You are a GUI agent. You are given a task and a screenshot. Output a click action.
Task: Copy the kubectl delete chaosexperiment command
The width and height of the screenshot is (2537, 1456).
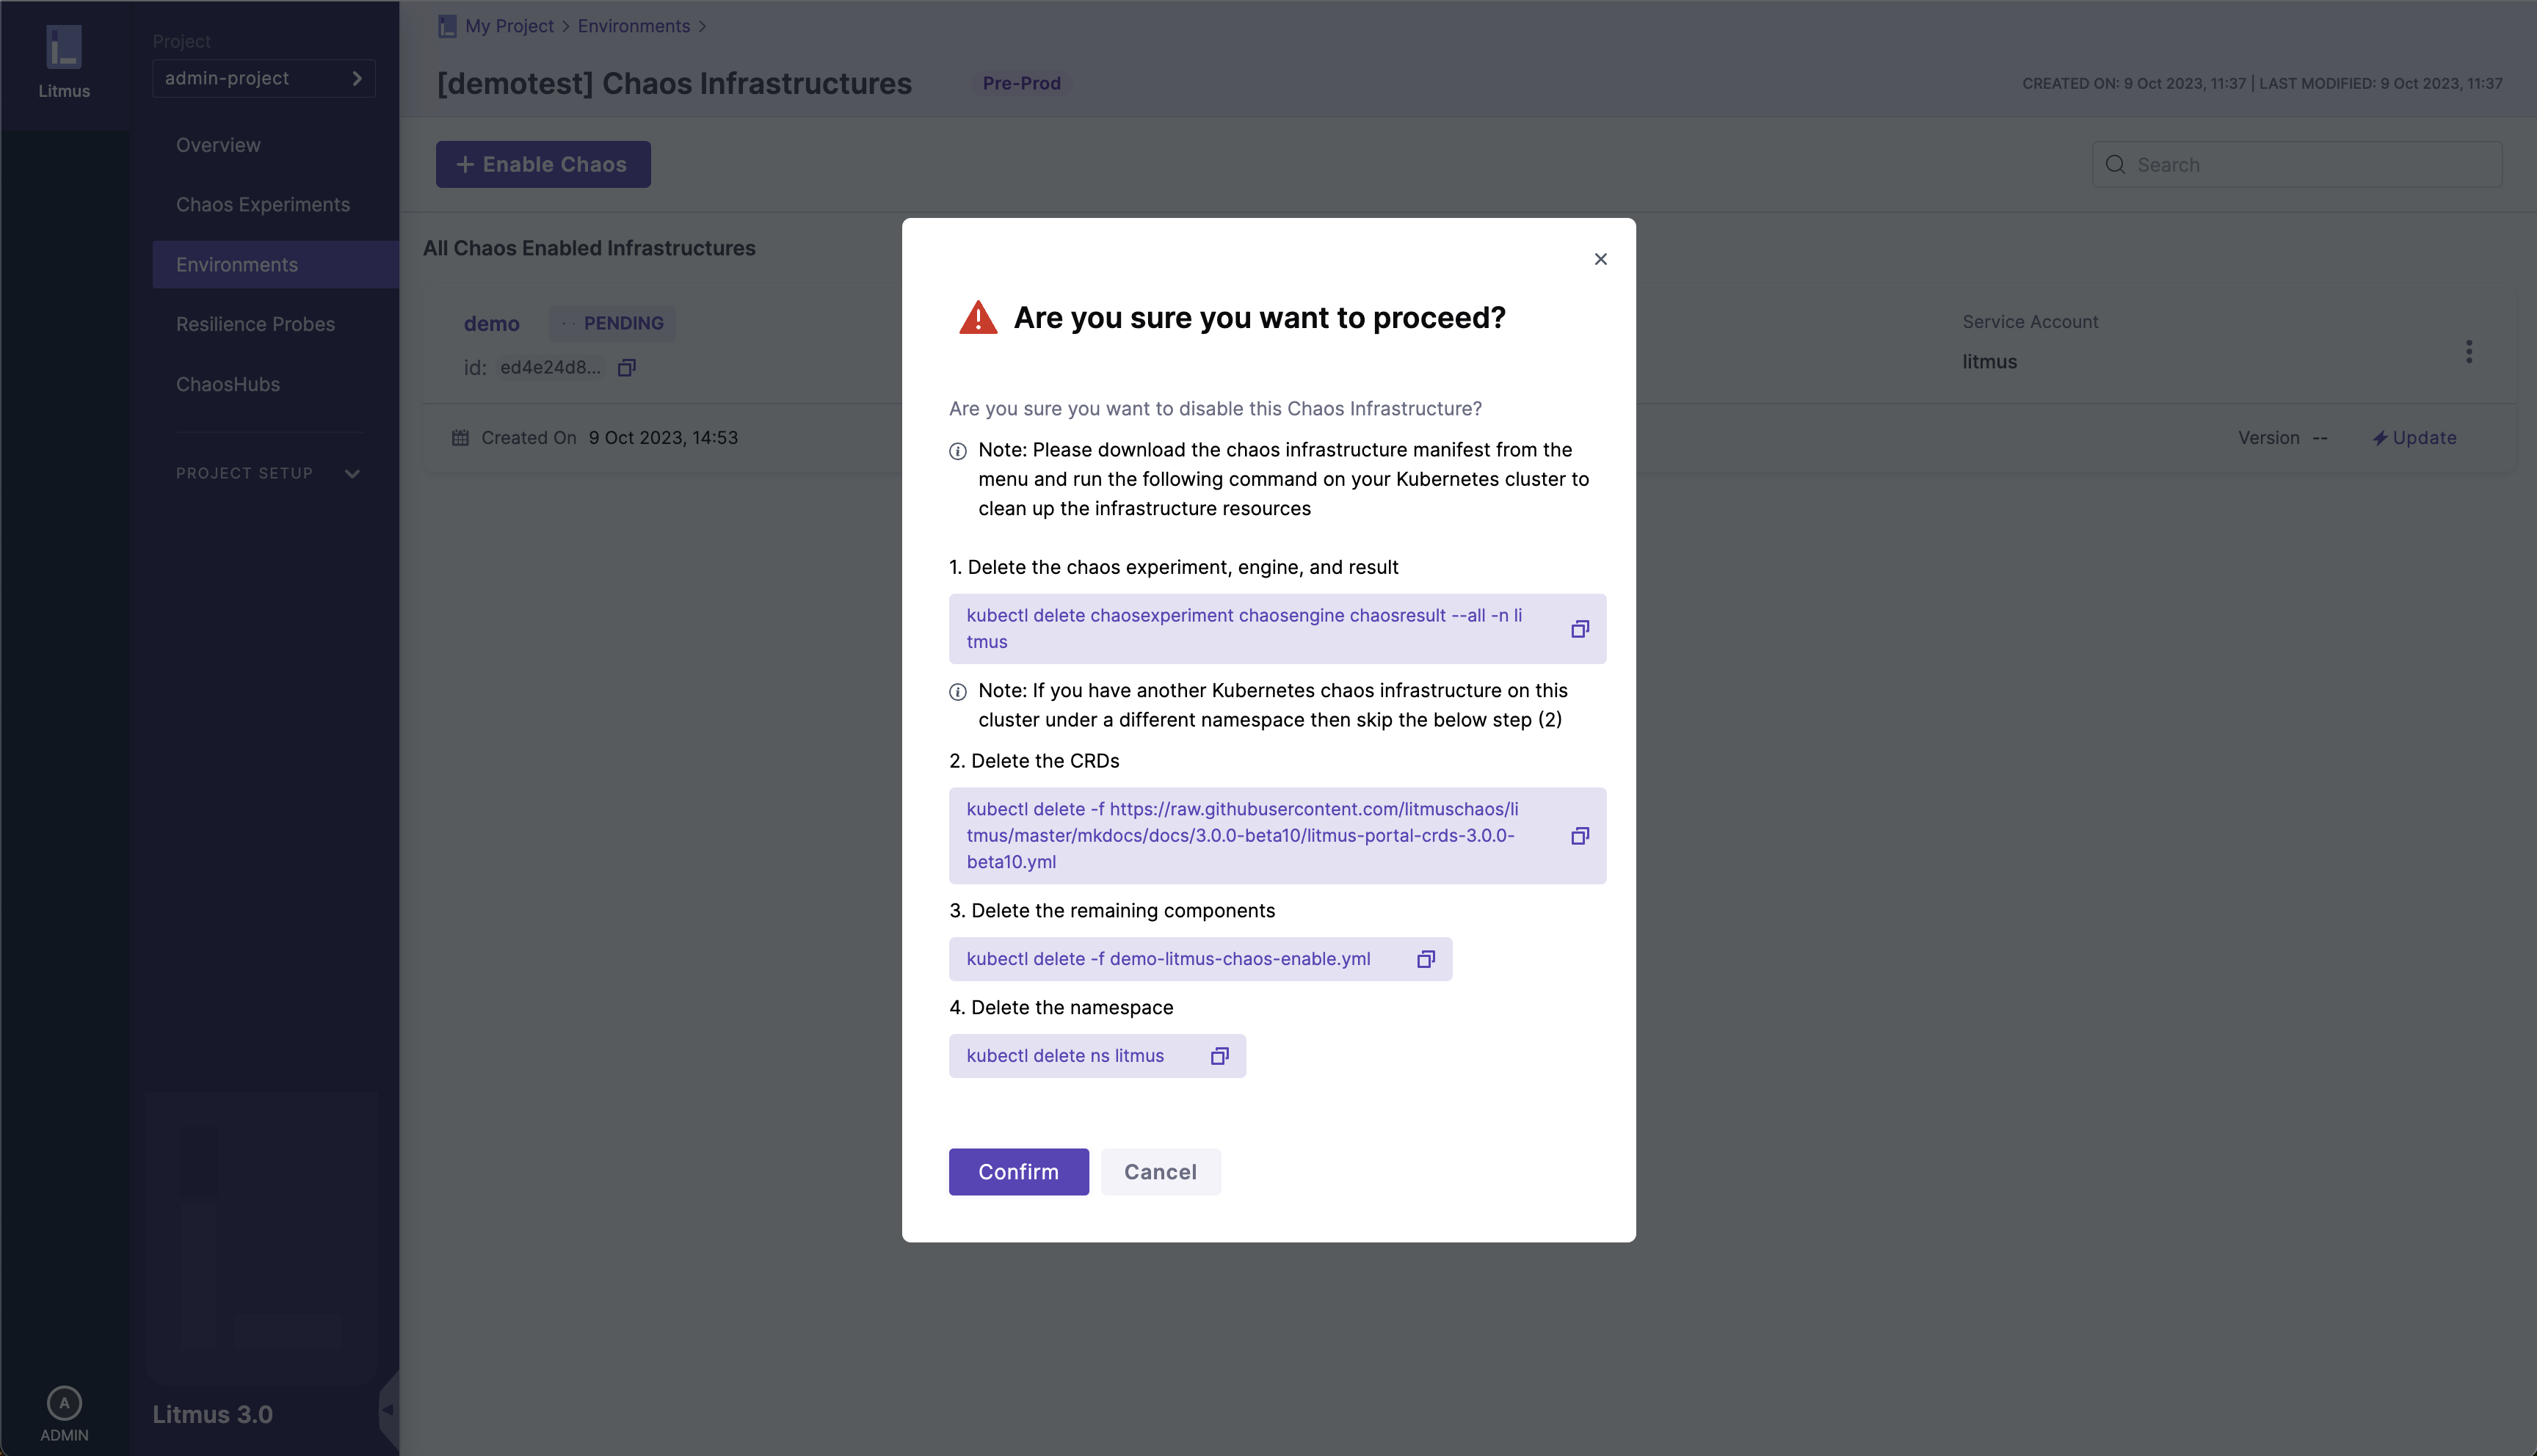[x=1579, y=629]
